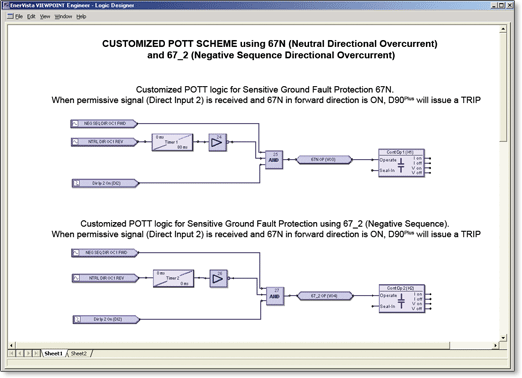Image resolution: width=522 pixels, height=378 pixels.
Task: Go to last sheet tab button
Action: pos(36,353)
